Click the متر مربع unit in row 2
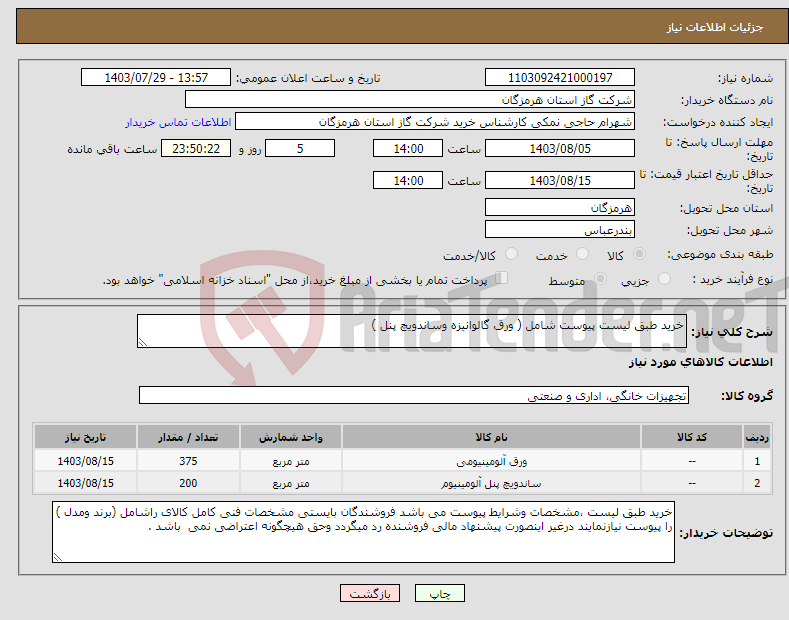Image resolution: width=789 pixels, height=620 pixels. [291, 483]
